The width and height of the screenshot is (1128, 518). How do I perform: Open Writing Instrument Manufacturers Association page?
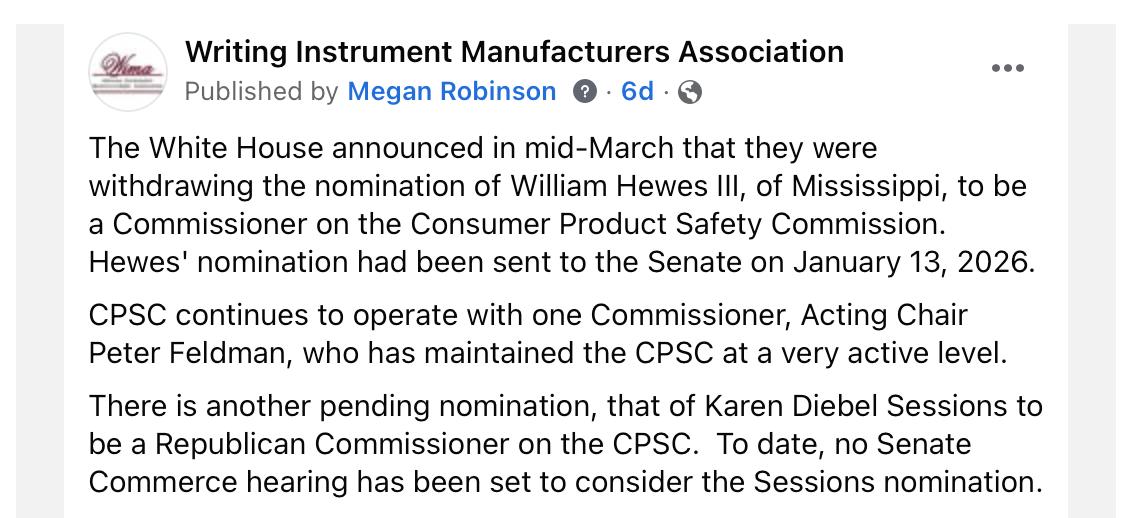[514, 52]
